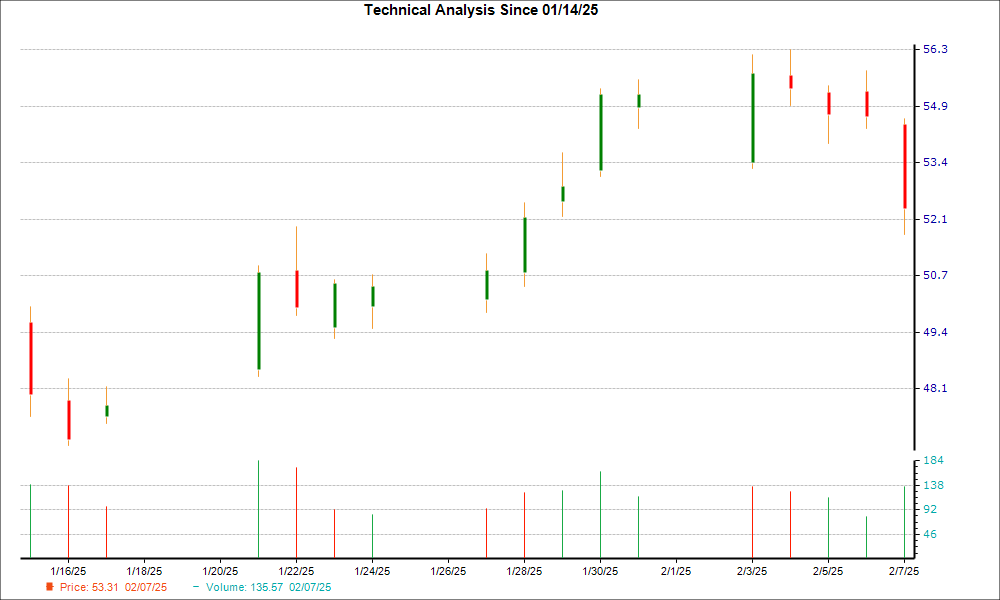Select the 2/3/25 date label

click(752, 571)
